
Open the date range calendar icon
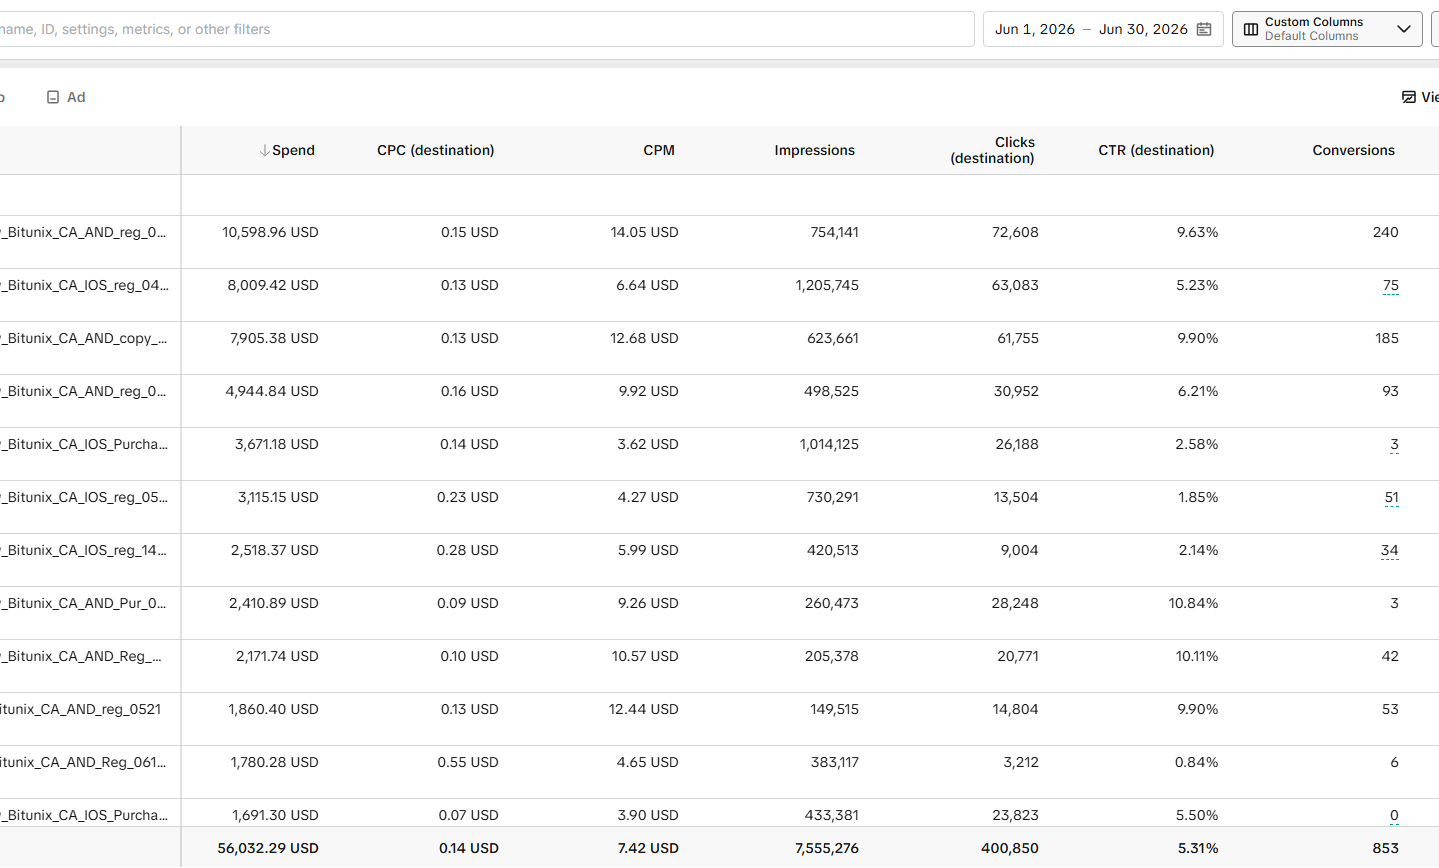[1204, 29]
